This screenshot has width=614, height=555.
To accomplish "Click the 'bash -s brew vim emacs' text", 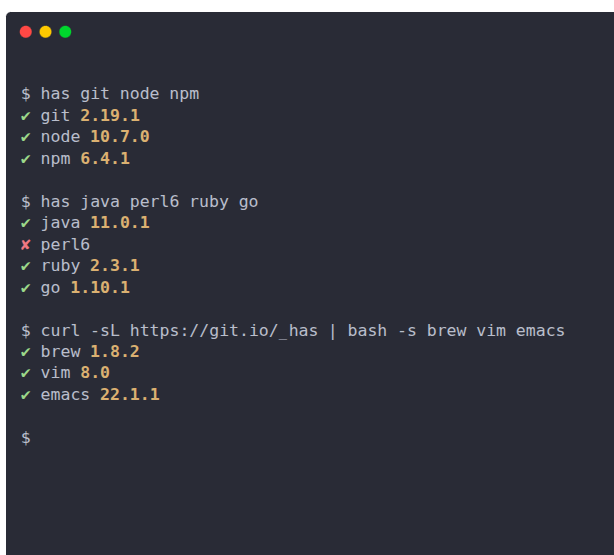I will pos(456,331).
